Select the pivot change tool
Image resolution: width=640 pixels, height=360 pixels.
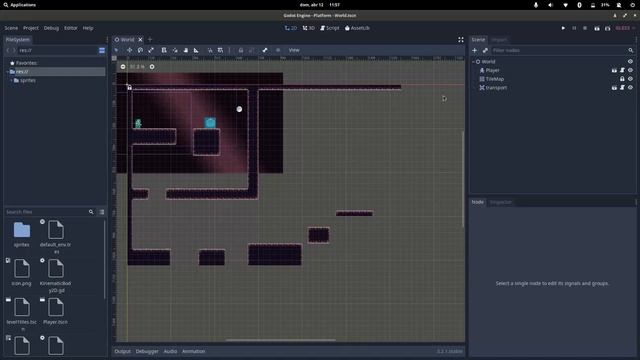[x=175, y=50]
